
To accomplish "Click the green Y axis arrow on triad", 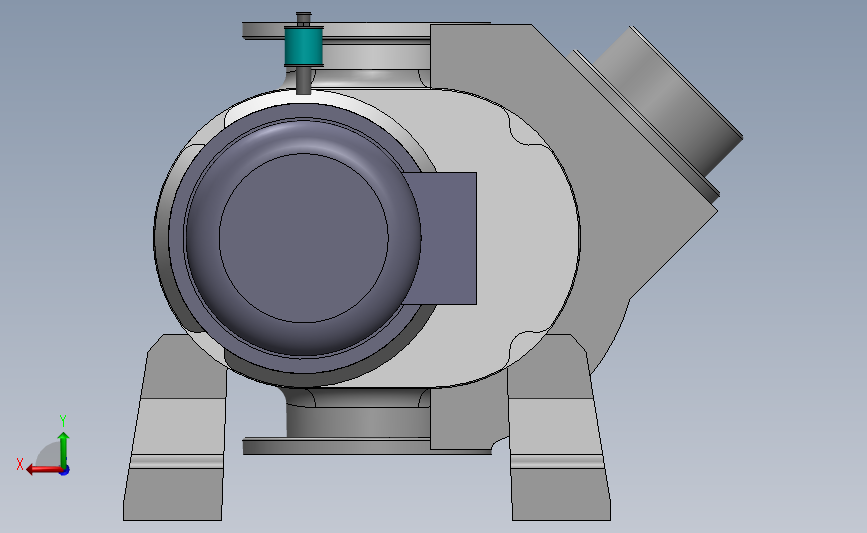I will click(x=64, y=449).
